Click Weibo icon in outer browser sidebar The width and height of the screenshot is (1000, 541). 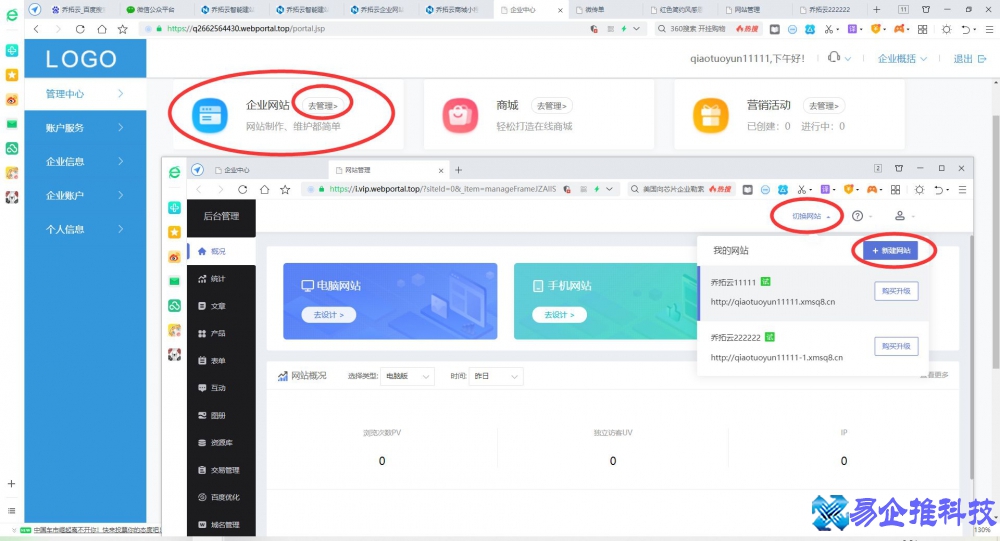click(x=11, y=100)
